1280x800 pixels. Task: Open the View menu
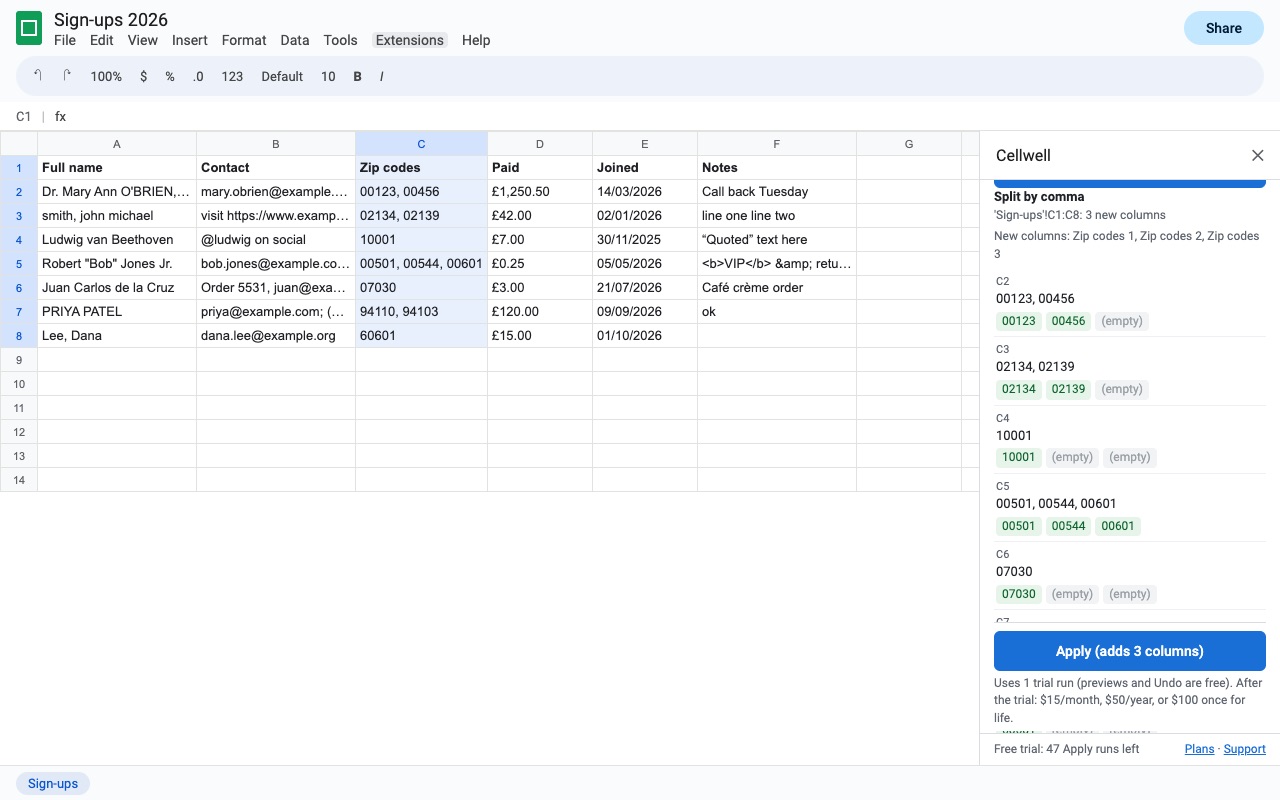click(x=143, y=40)
